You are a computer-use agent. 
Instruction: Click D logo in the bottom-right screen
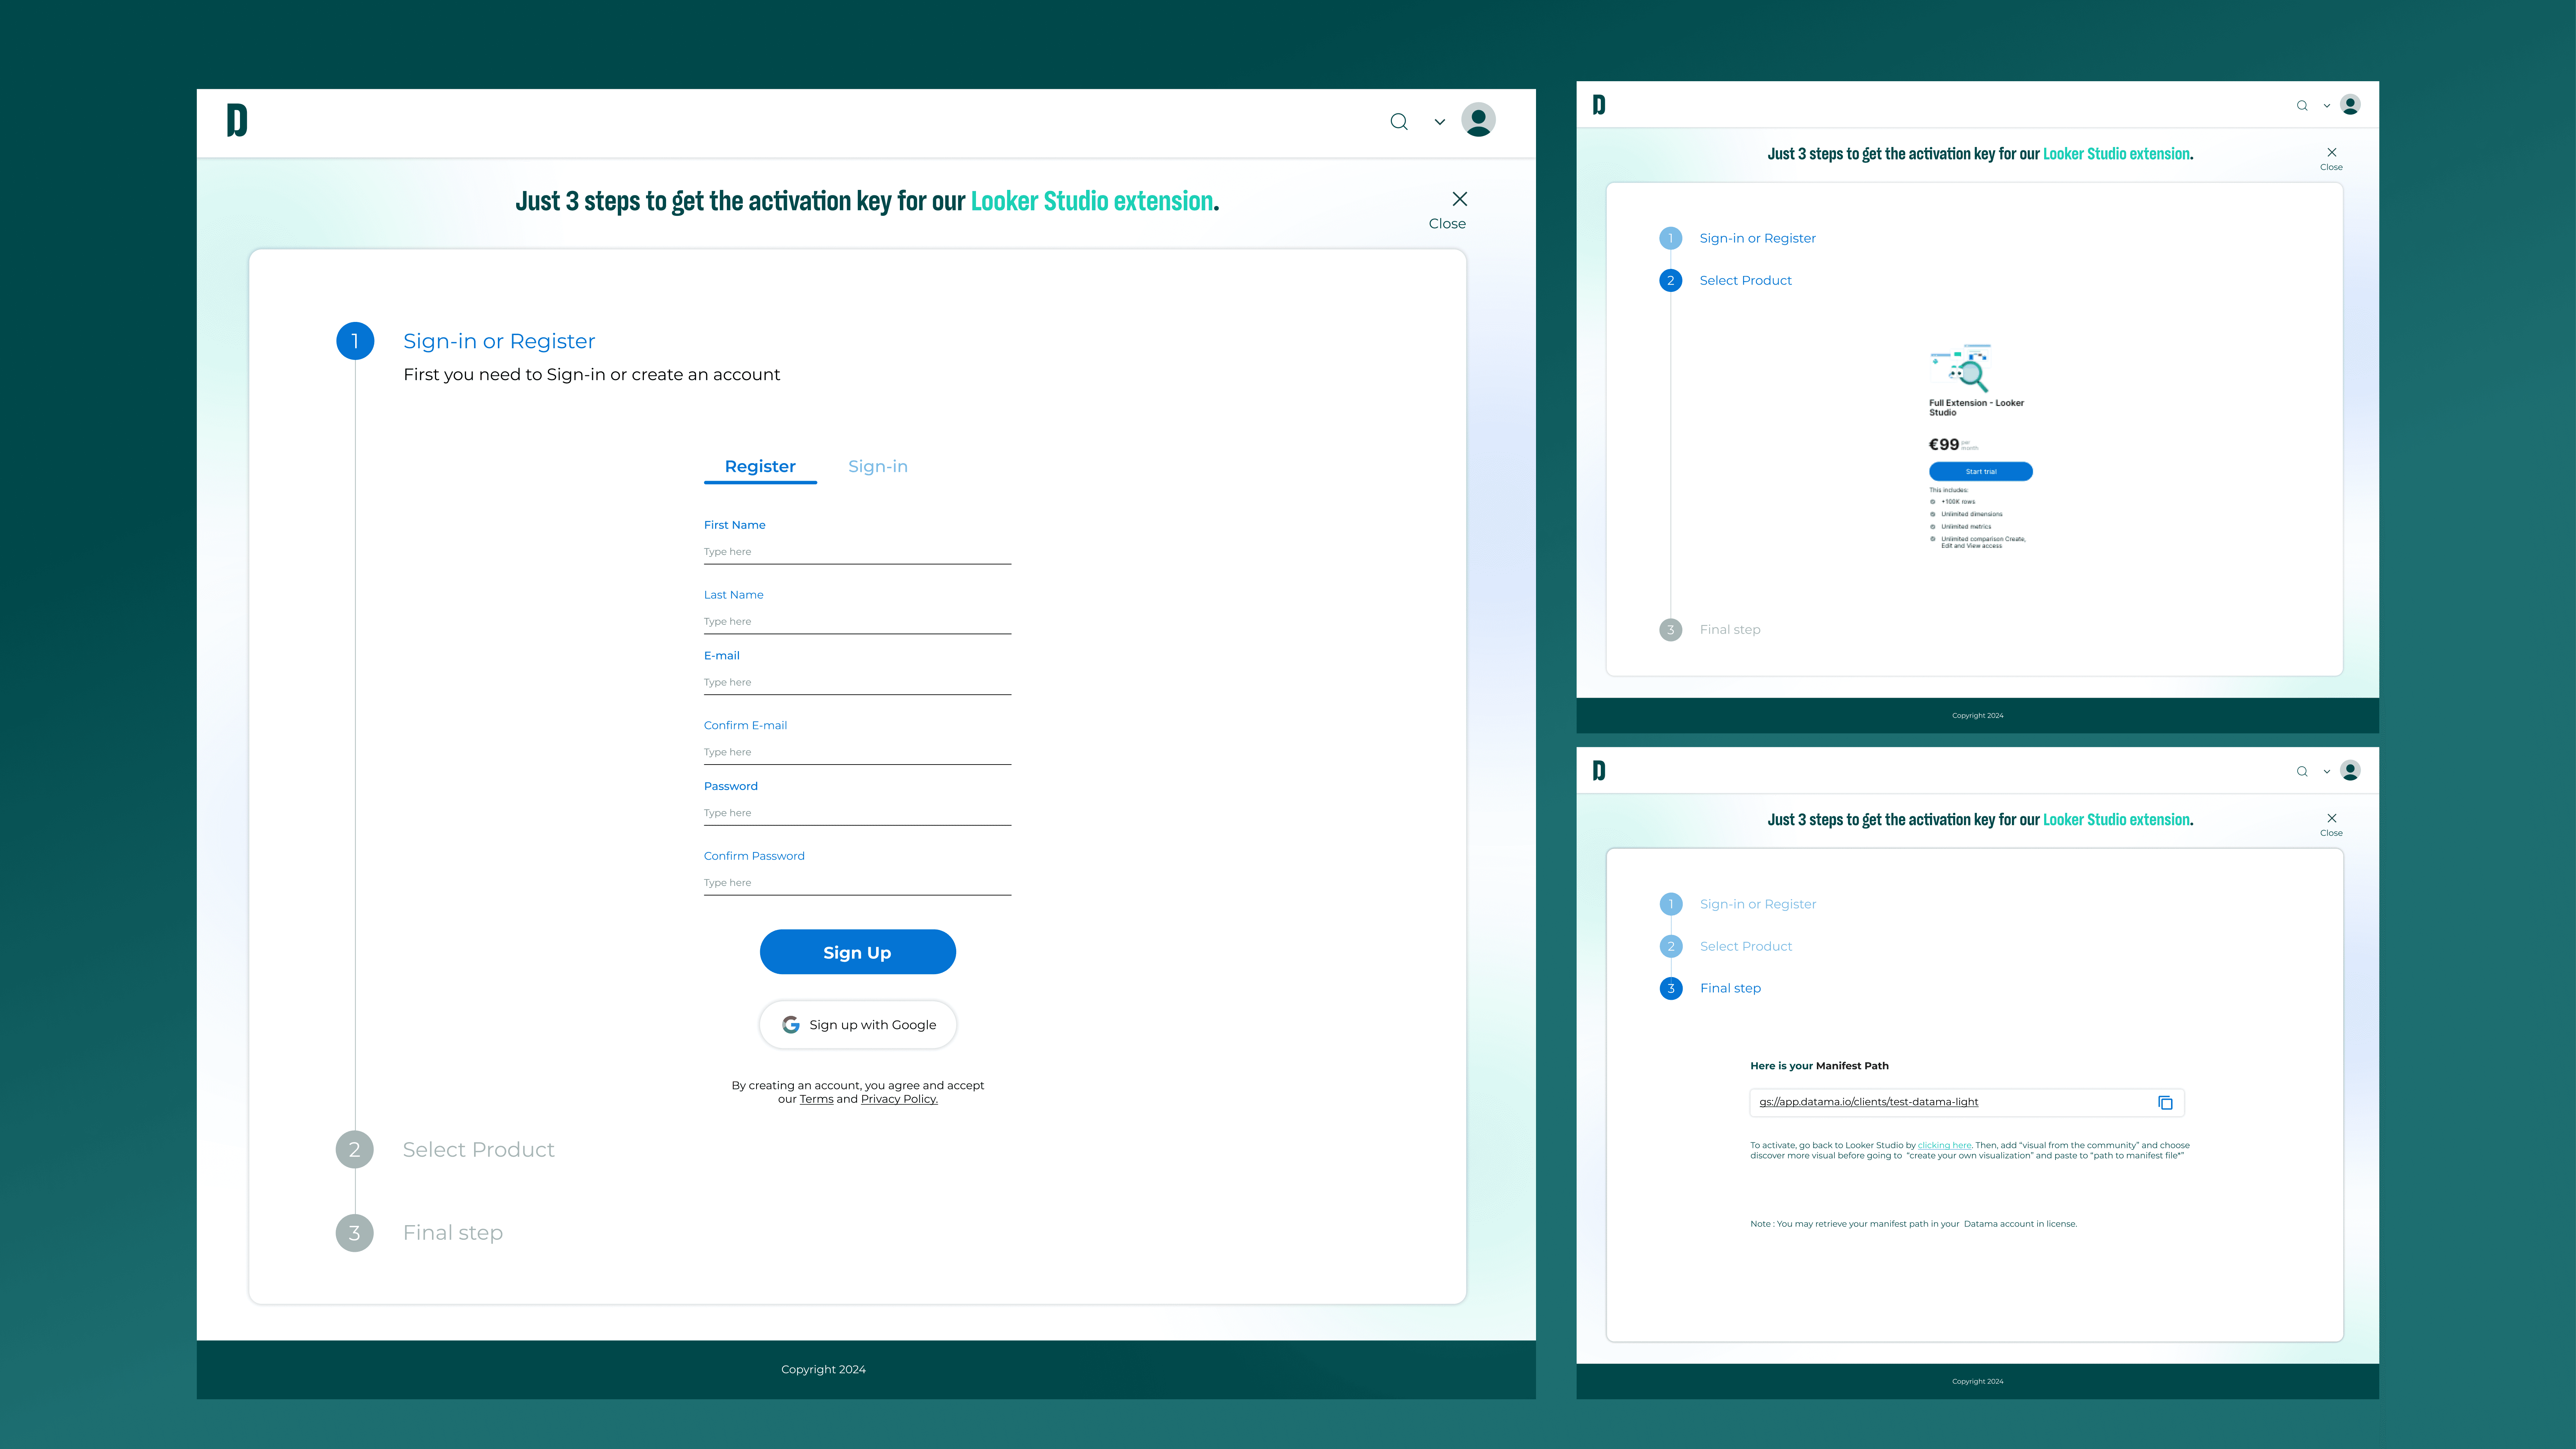tap(1599, 771)
